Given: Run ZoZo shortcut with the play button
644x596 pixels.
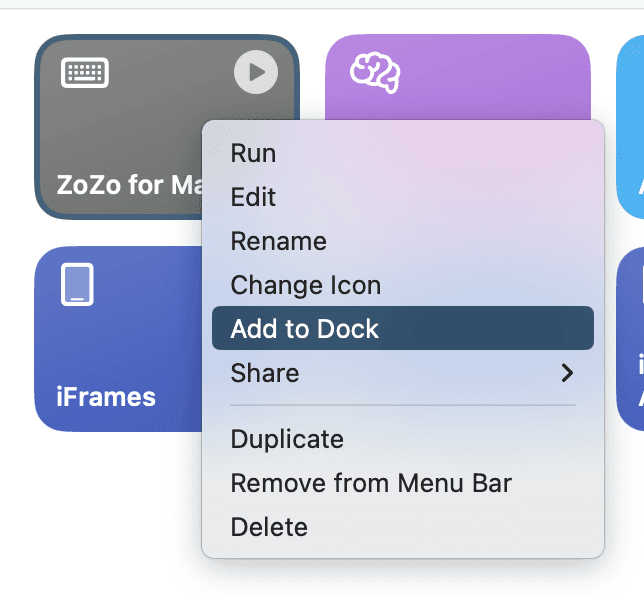Looking at the screenshot, I should coord(256,72).
